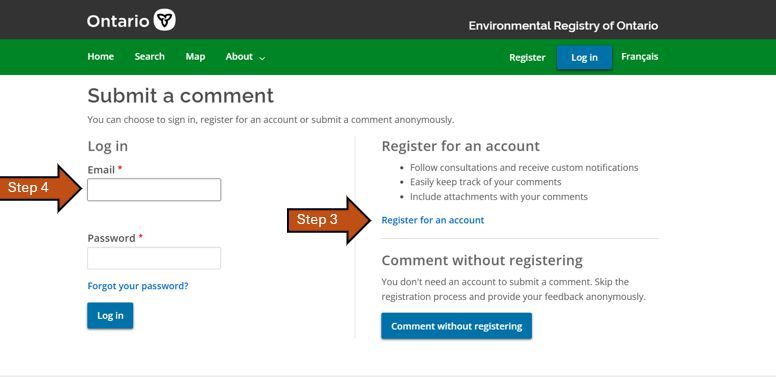
Task: Click the Comment without registering heading
Action: pyautogui.click(x=482, y=260)
